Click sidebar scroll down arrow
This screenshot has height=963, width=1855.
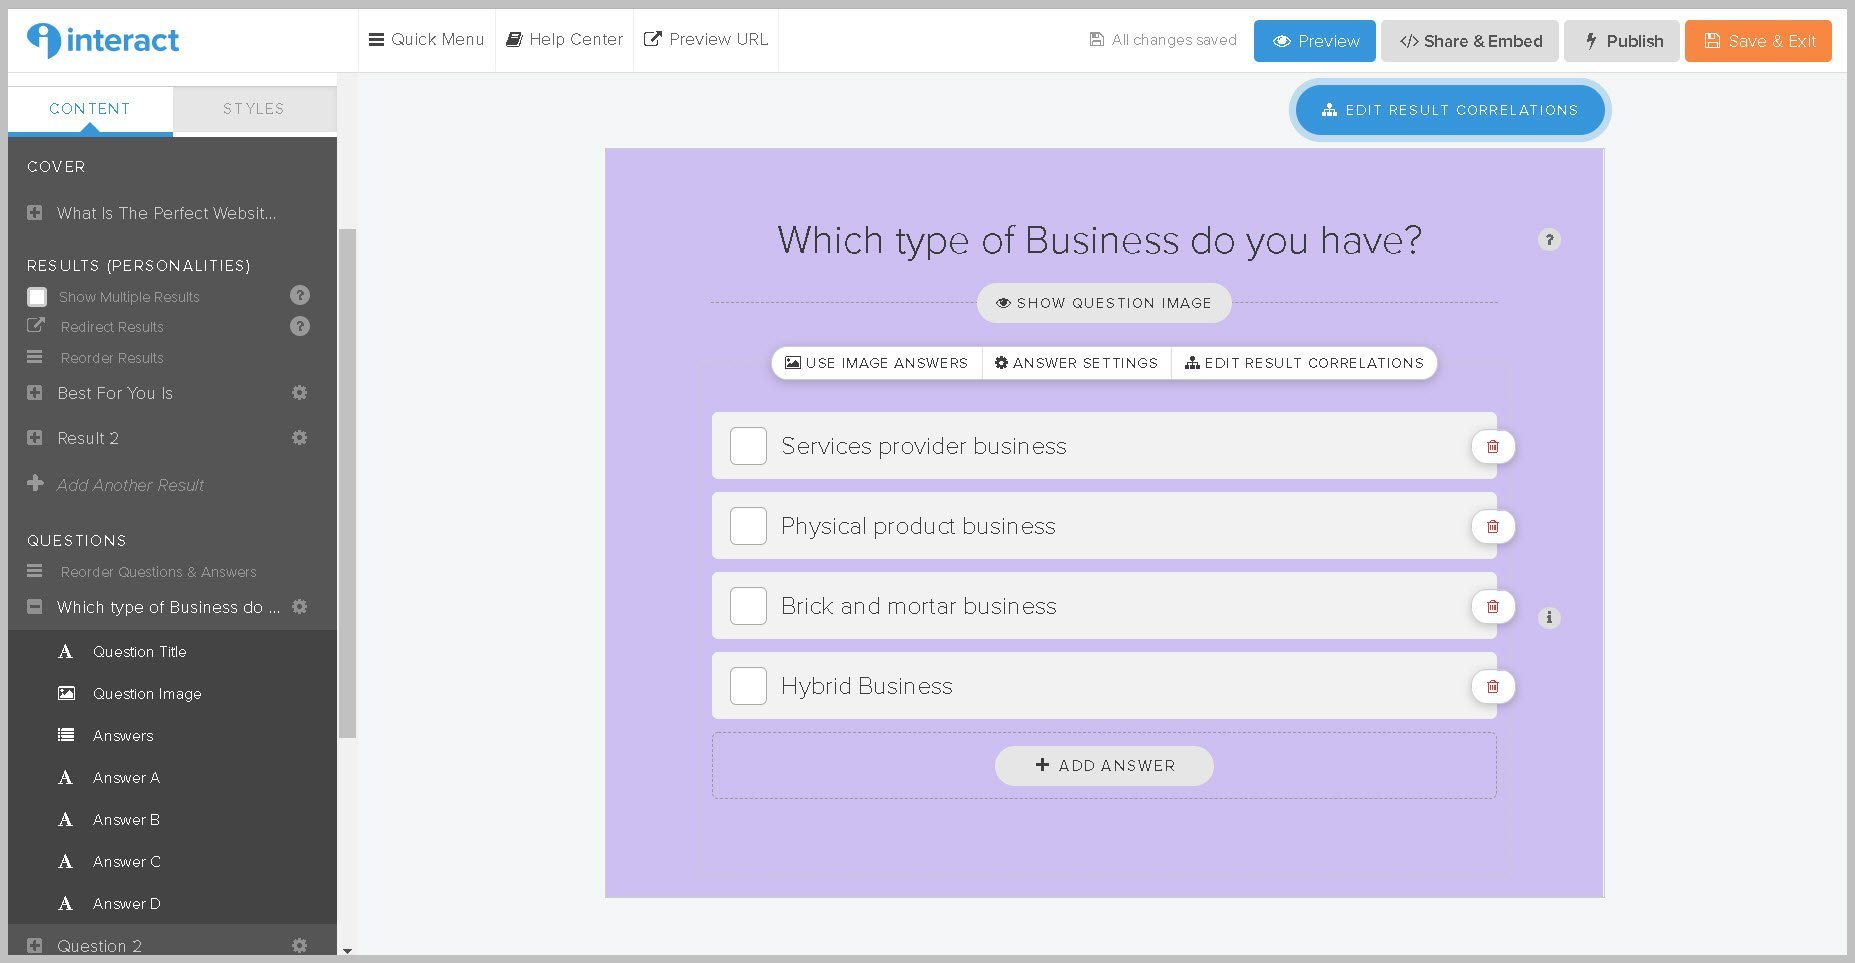(347, 951)
